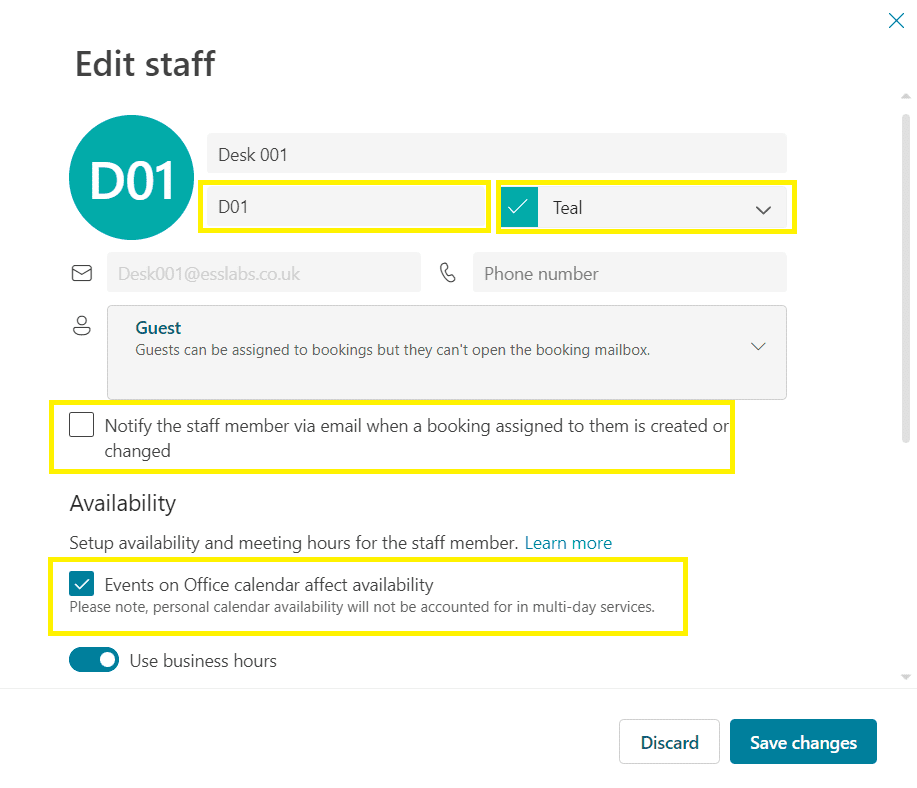Screen dimensions: 917x788
Task: Click the Save changes button
Action: click(803, 742)
